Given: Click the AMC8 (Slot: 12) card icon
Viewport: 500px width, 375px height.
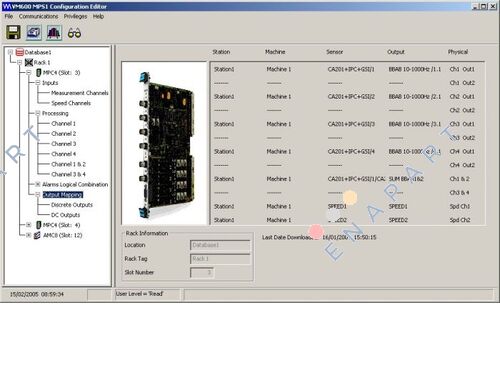Looking at the screenshot, I should pos(38,235).
